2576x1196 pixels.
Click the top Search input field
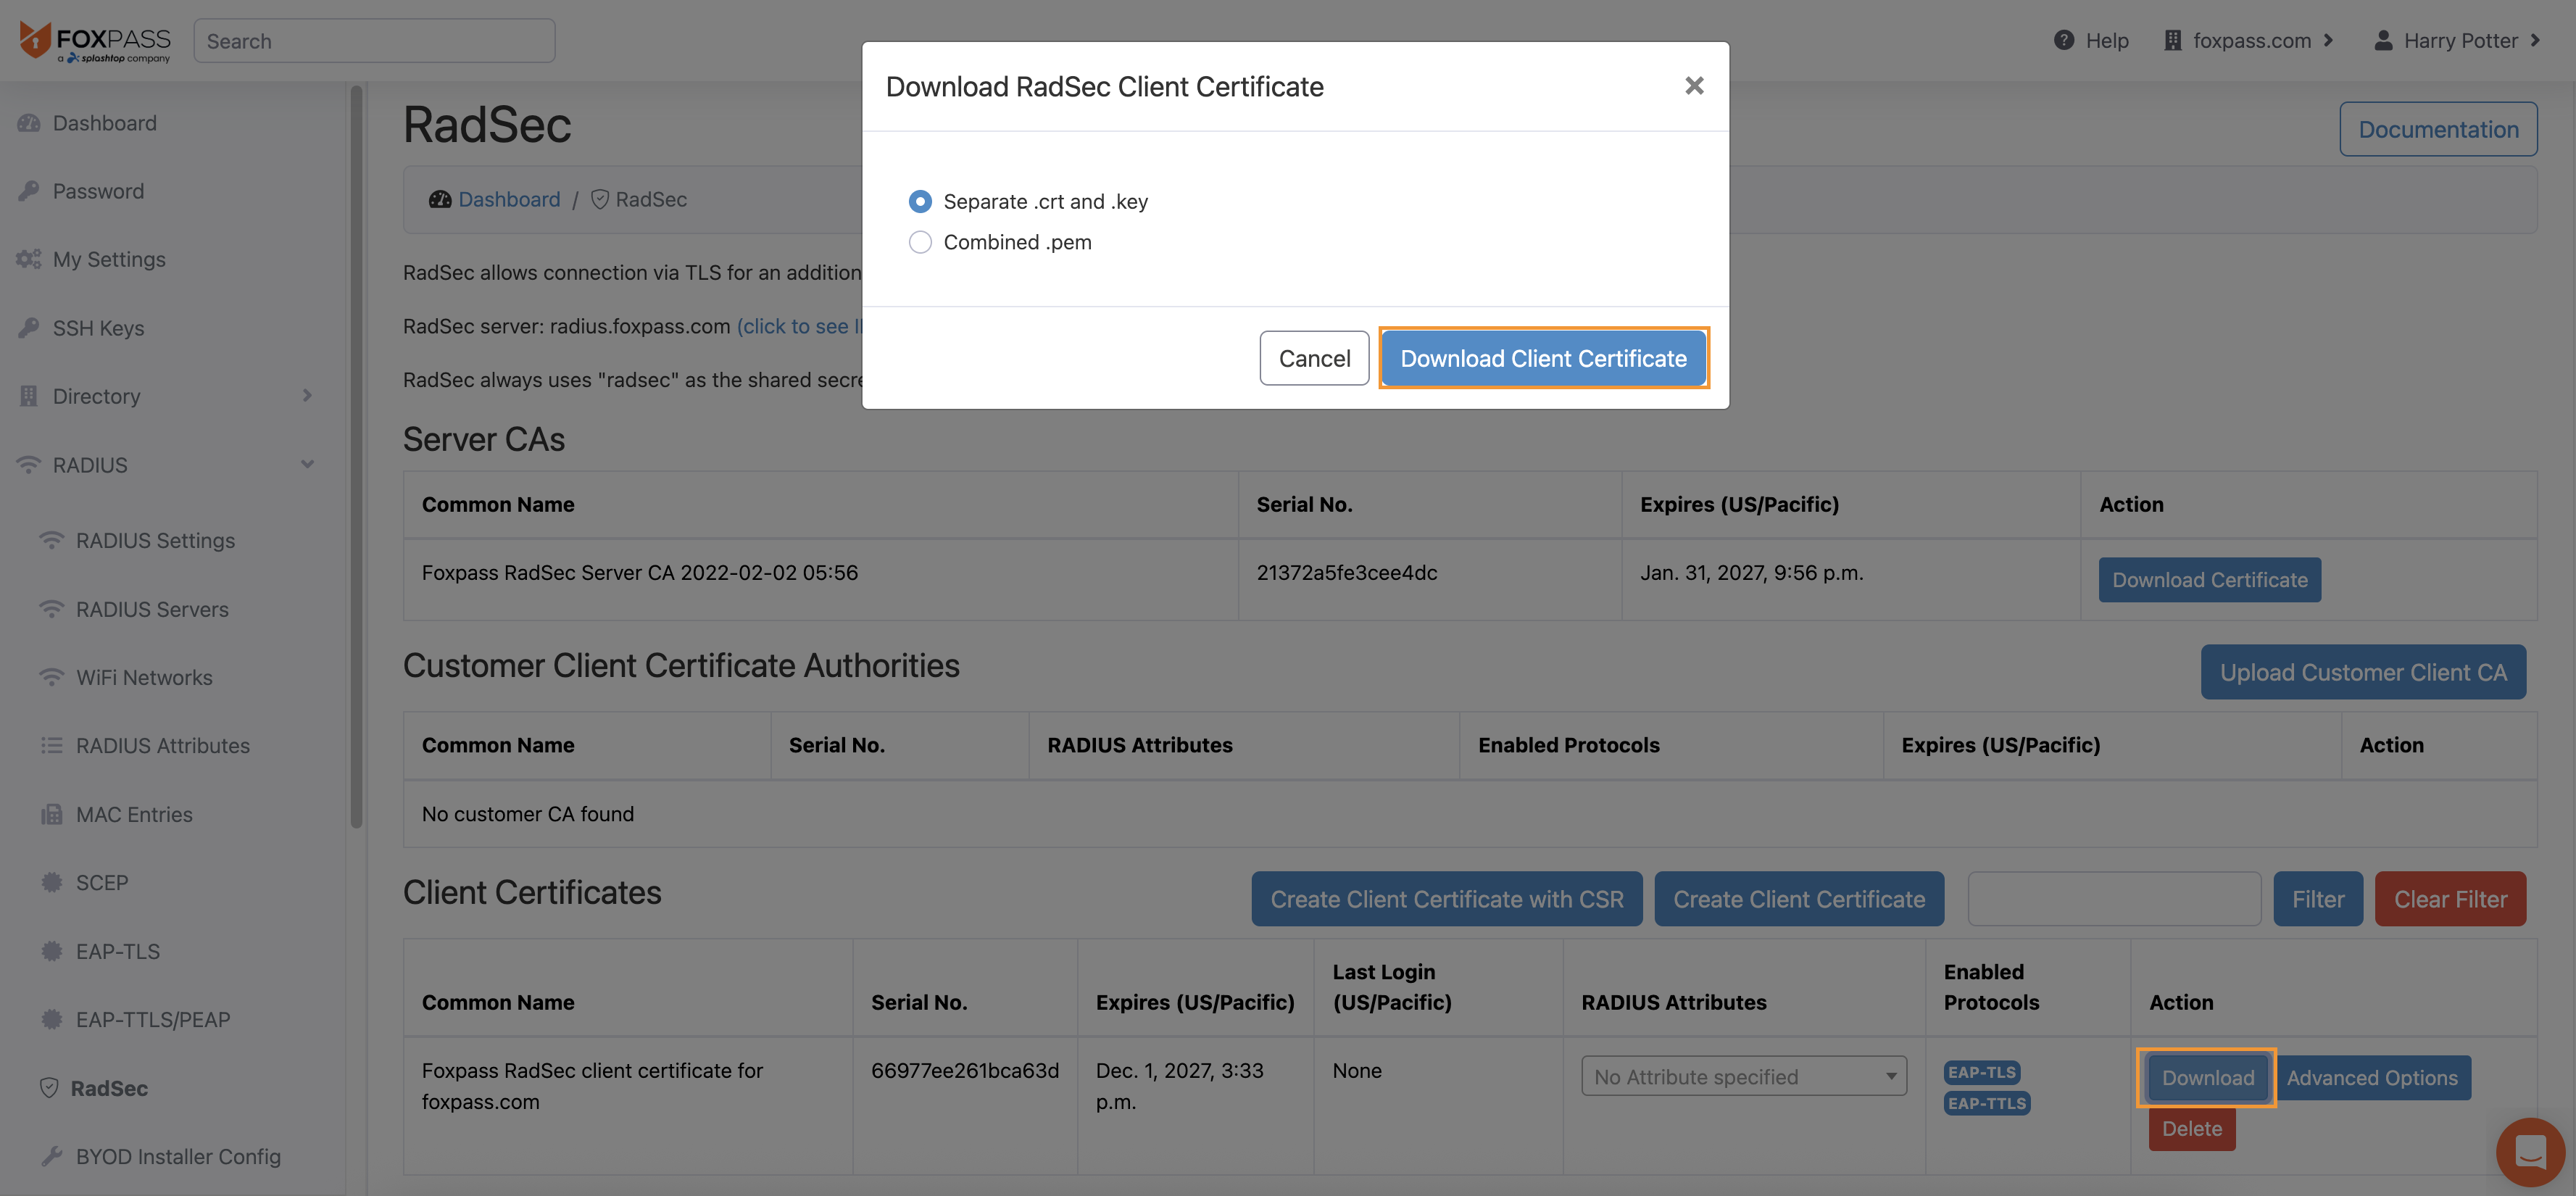[x=374, y=41]
